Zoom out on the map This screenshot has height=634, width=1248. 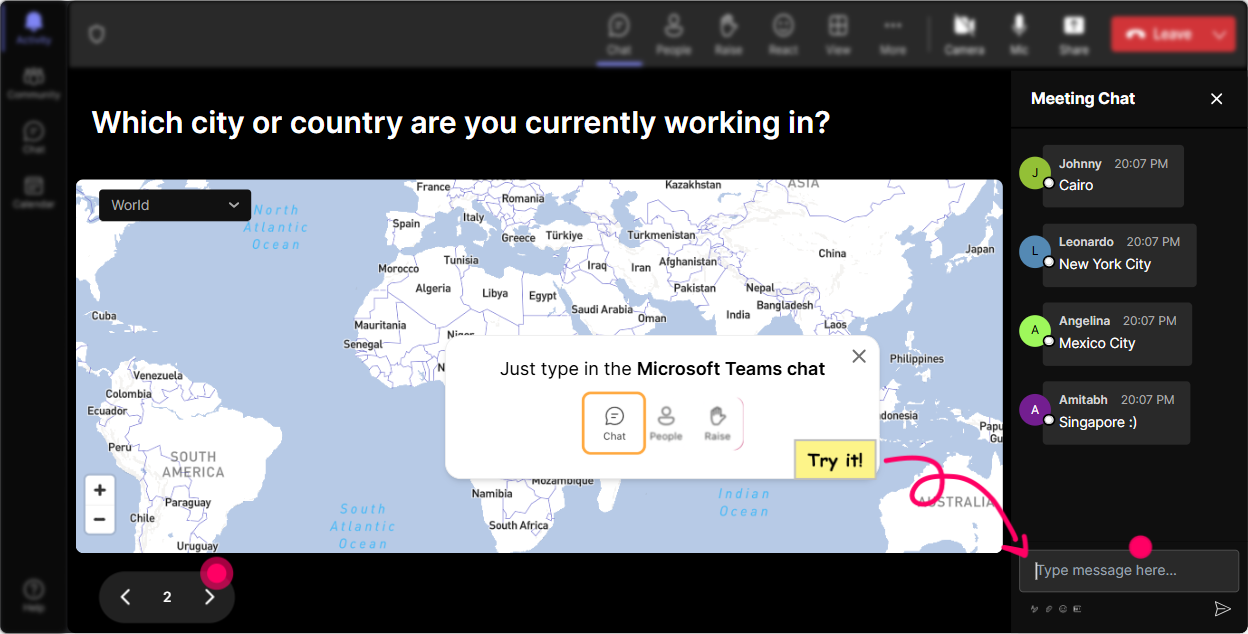(x=100, y=519)
